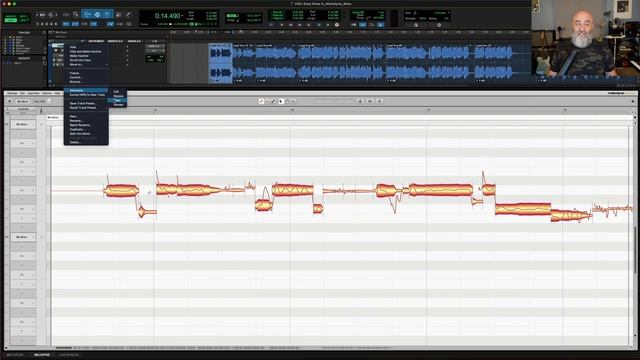The image size is (640, 360).
Task: Click the selected first clip in the Pro Tools timeline
Action: click(220, 63)
